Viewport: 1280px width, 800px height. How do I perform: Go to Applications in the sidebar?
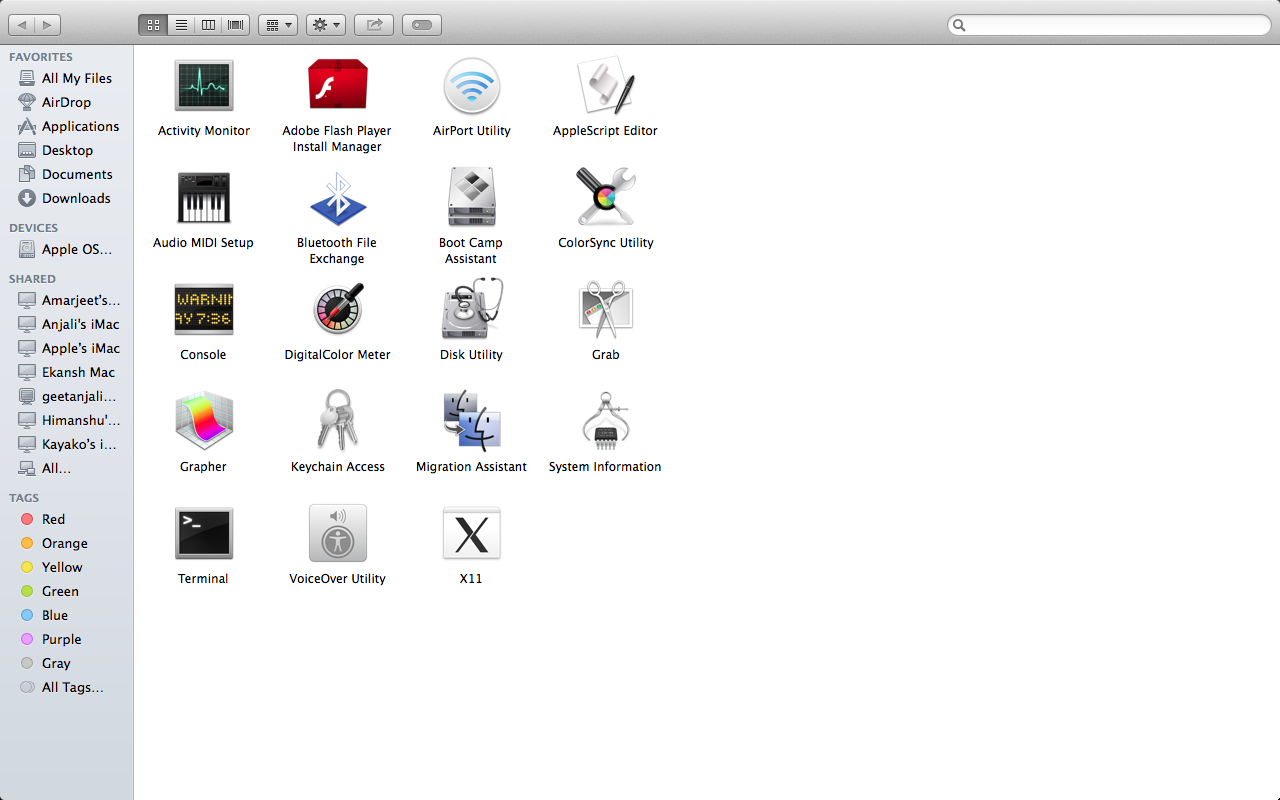66,126
